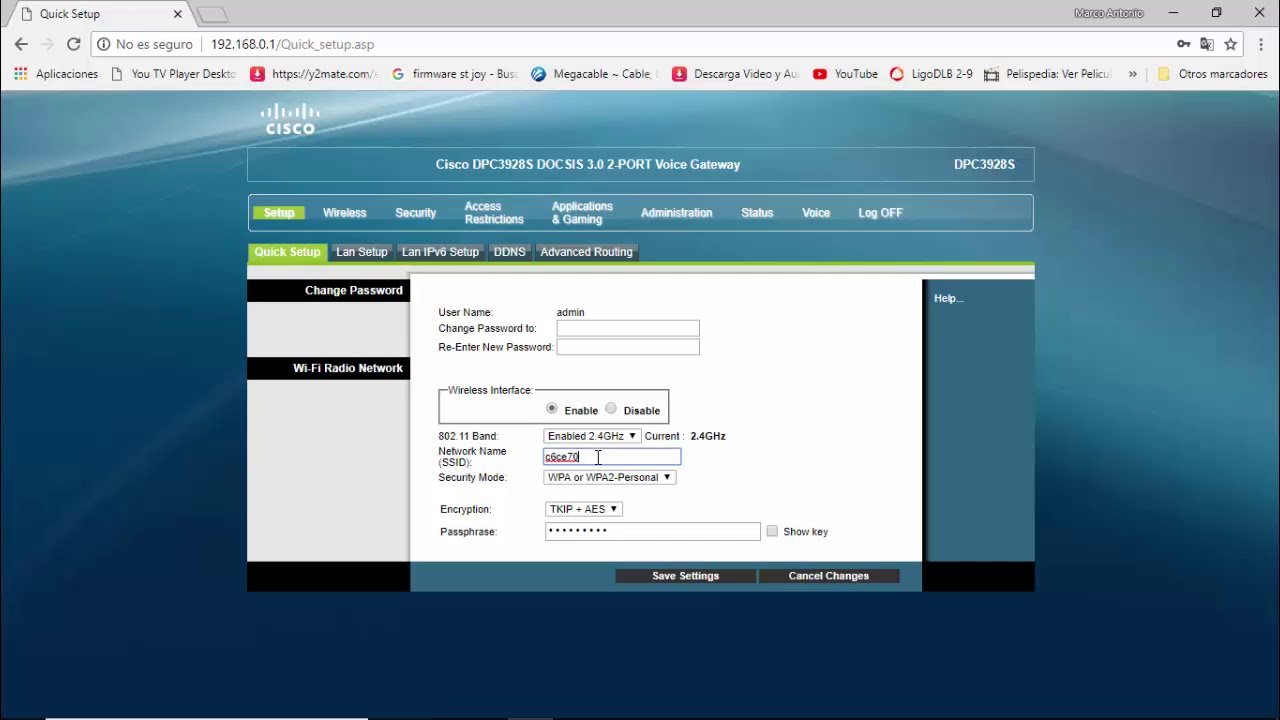Open Access Restrictions menu
The height and width of the screenshot is (720, 1280).
tap(494, 213)
